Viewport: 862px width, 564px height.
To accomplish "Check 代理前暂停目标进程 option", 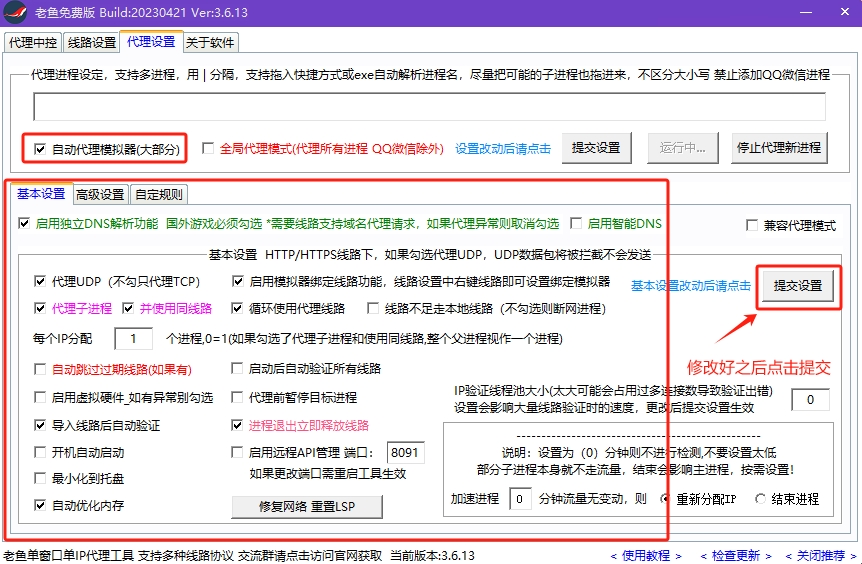I will pyautogui.click(x=237, y=397).
